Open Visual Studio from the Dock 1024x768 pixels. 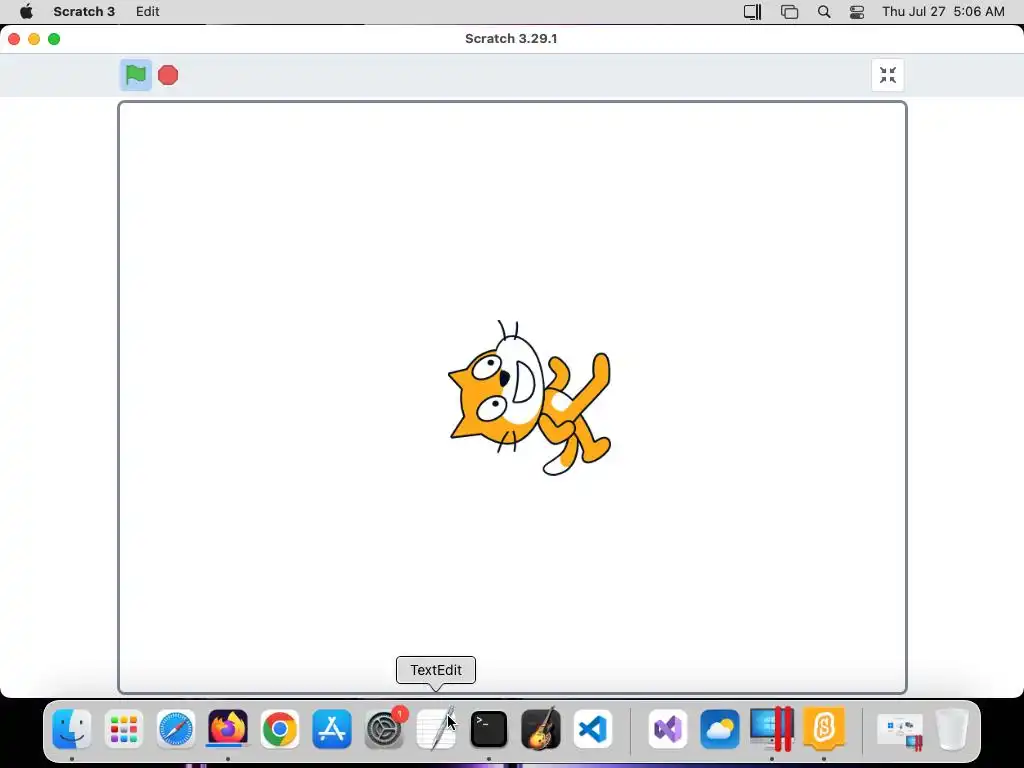pos(667,729)
